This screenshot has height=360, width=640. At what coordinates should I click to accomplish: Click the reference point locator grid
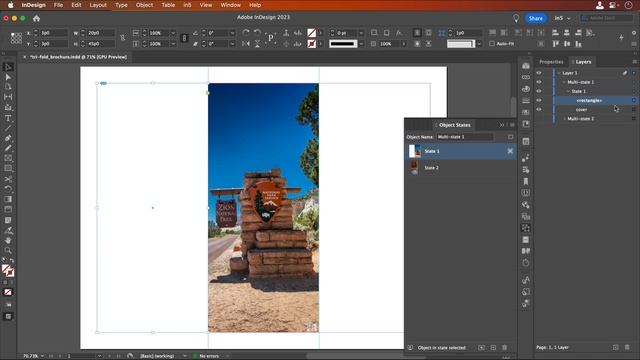tap(16, 38)
